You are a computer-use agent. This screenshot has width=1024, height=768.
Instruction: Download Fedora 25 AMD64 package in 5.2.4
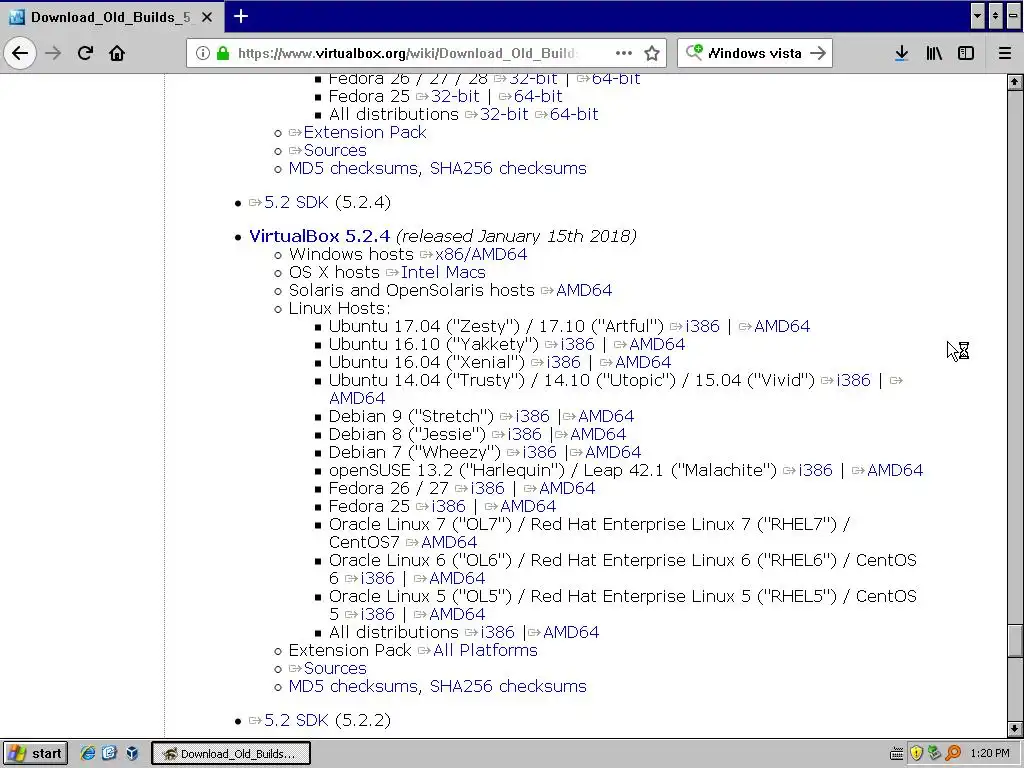tap(527, 506)
